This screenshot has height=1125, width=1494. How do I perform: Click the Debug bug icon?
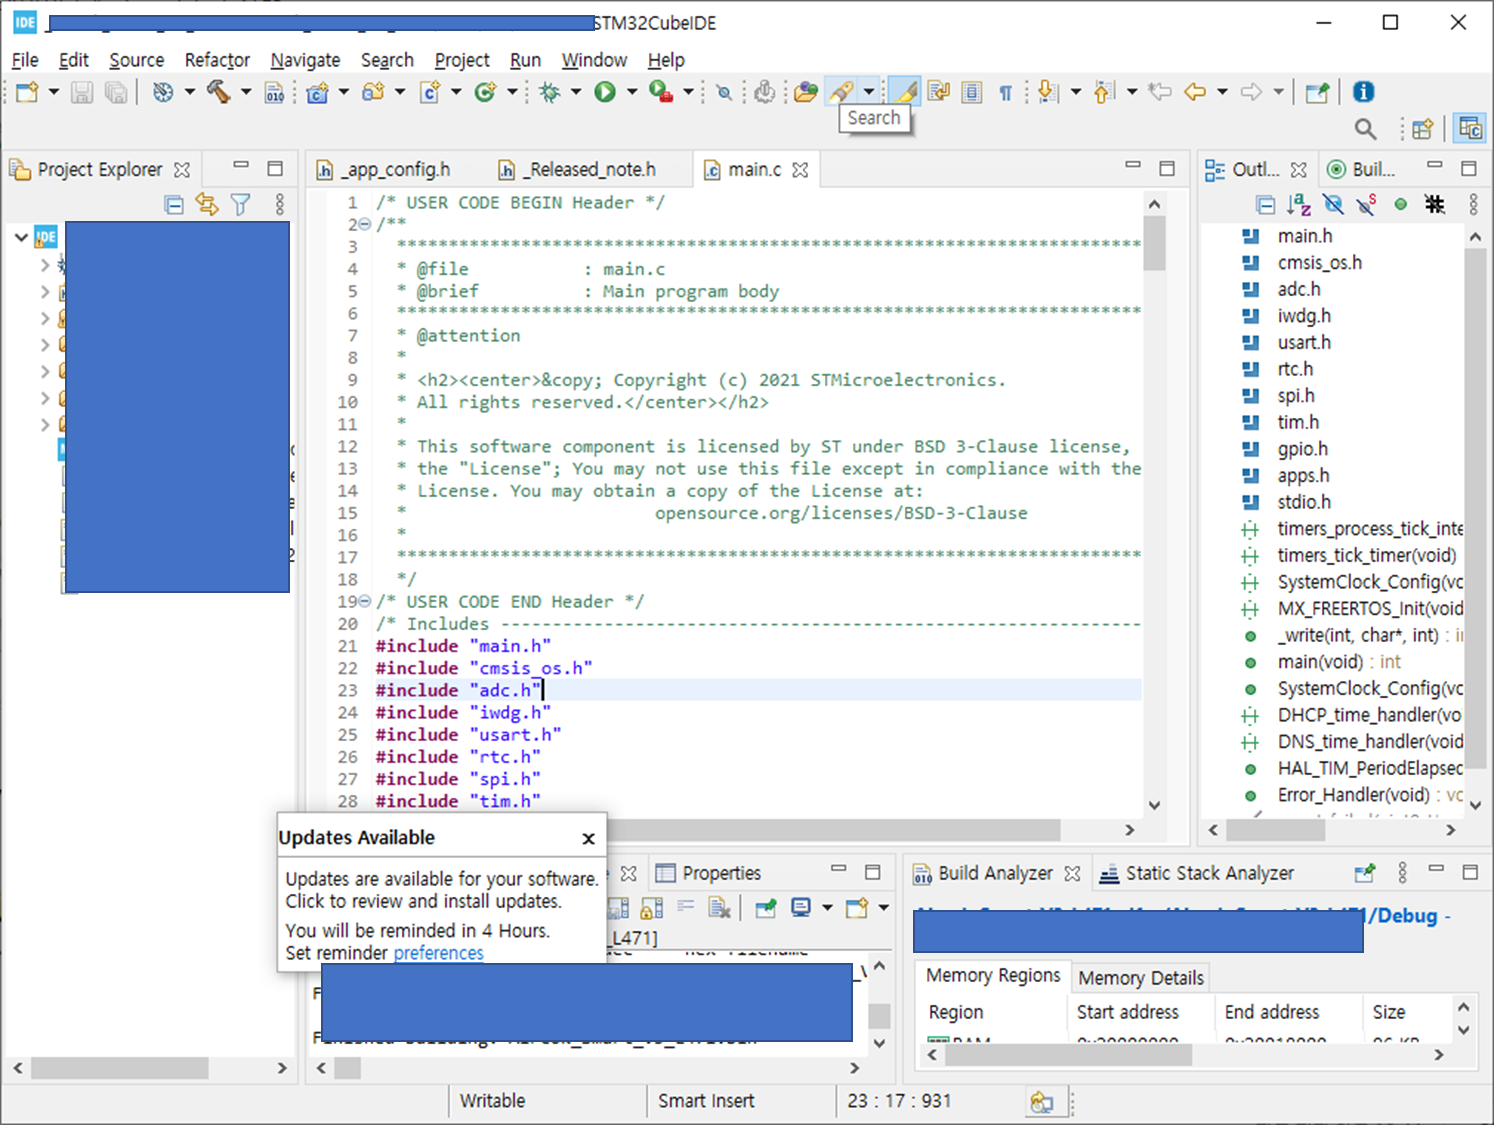pos(549,92)
